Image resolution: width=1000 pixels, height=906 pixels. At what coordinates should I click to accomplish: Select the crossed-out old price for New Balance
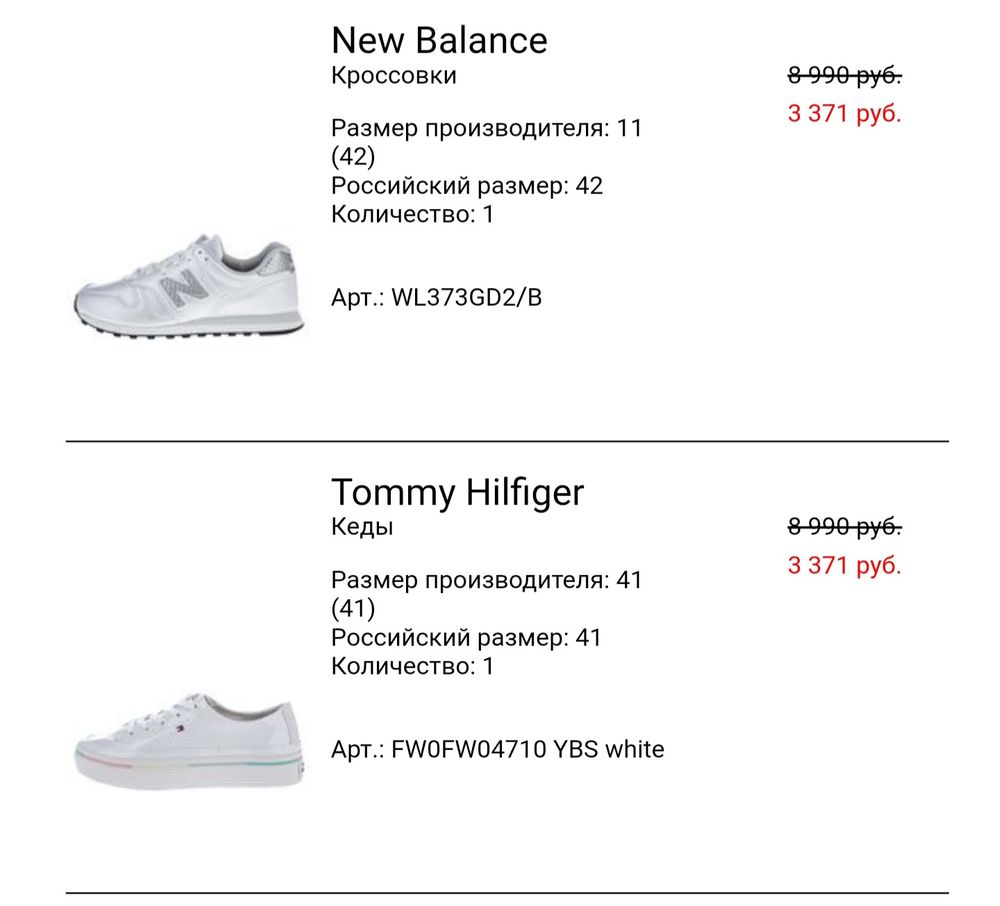tap(844, 75)
